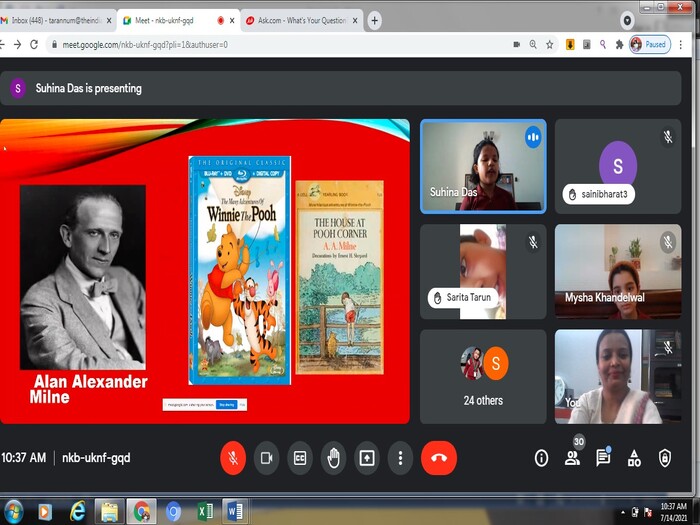
Task: Unmute the microphone button
Action: pyautogui.click(x=233, y=458)
